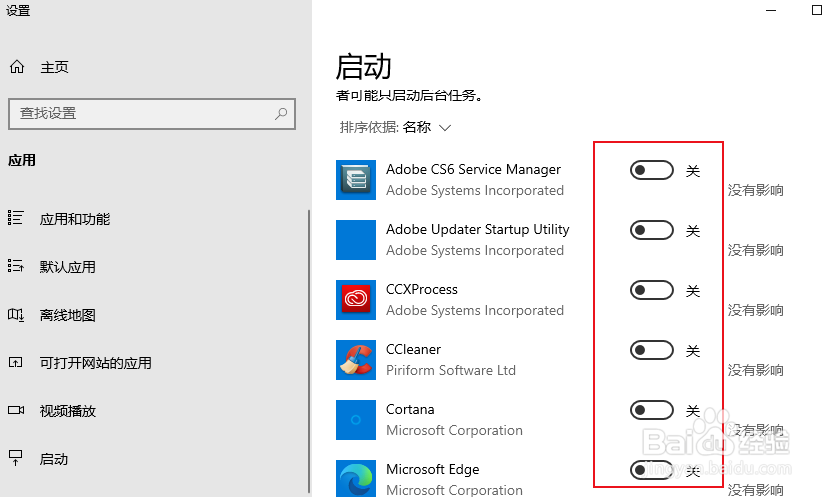The image size is (837, 497).
Task: Click the Adobe Updater Startup Utility icon
Action: [x=356, y=240]
